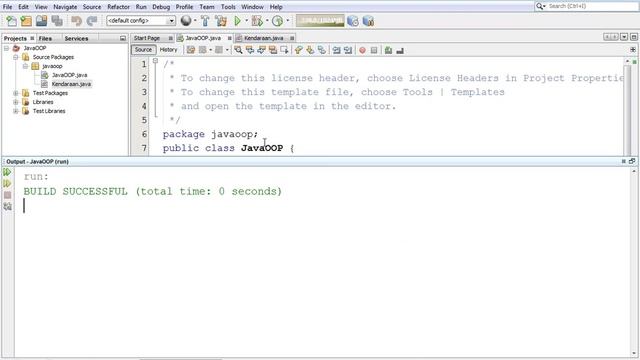Switch to the Start Page tab
Screen dimensions: 640x360
click(x=147, y=38)
